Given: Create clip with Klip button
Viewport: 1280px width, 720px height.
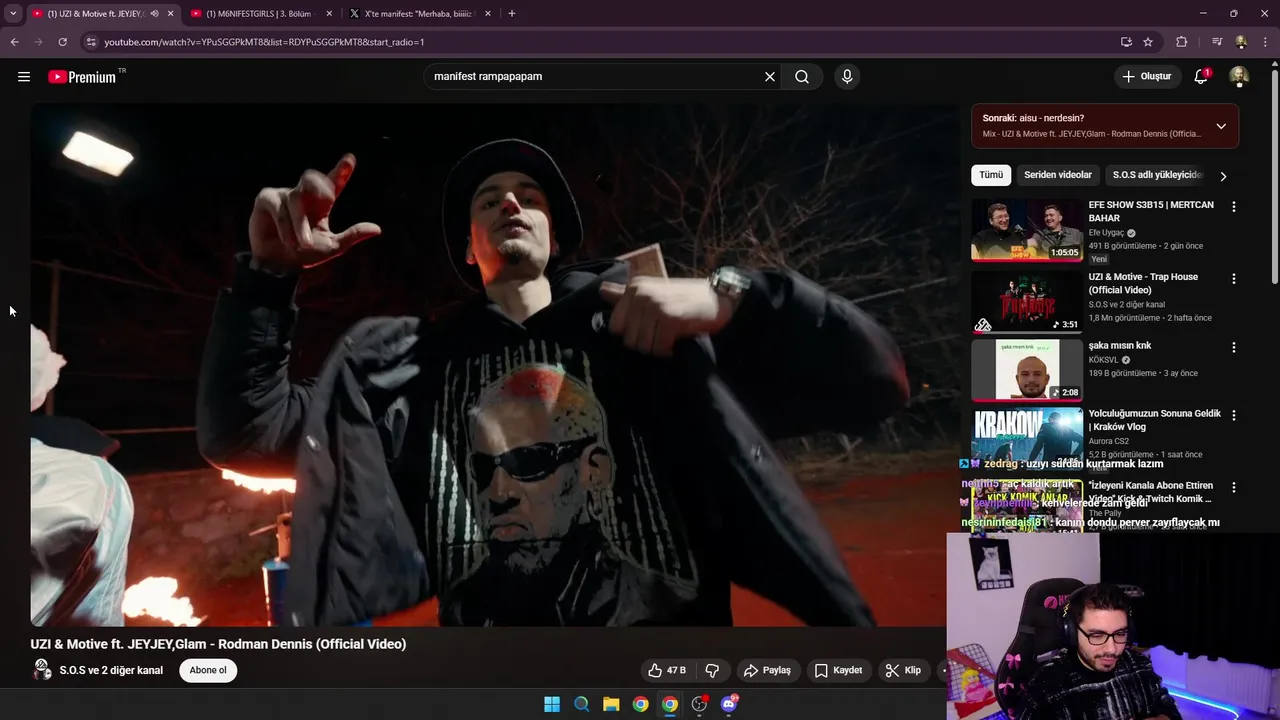Looking at the screenshot, I should 903,670.
